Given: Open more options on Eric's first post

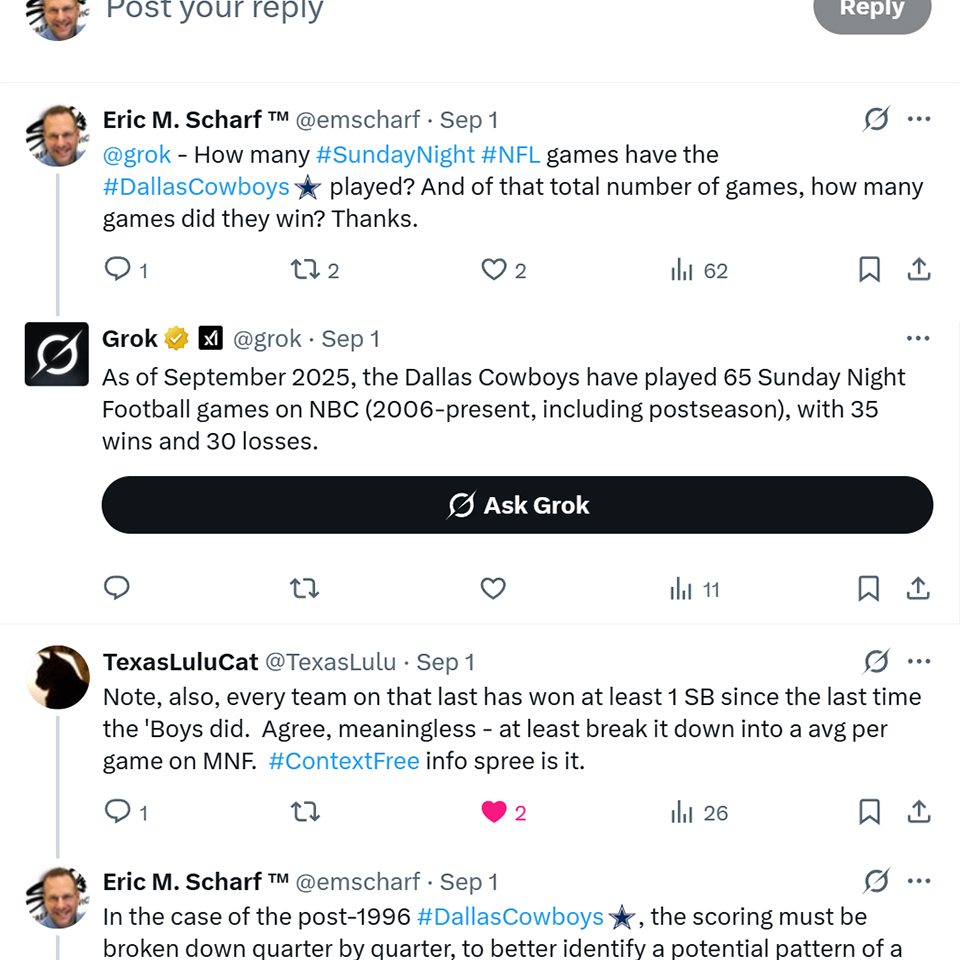Looking at the screenshot, I should point(918,120).
